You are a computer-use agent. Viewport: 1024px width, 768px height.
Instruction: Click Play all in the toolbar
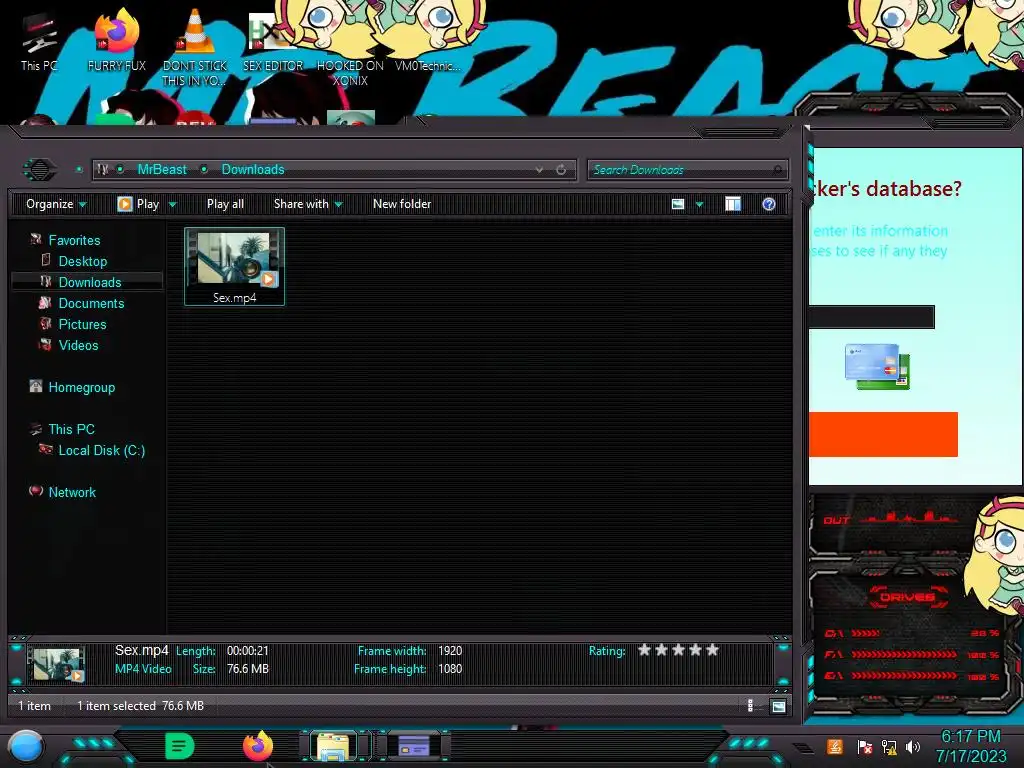point(225,204)
